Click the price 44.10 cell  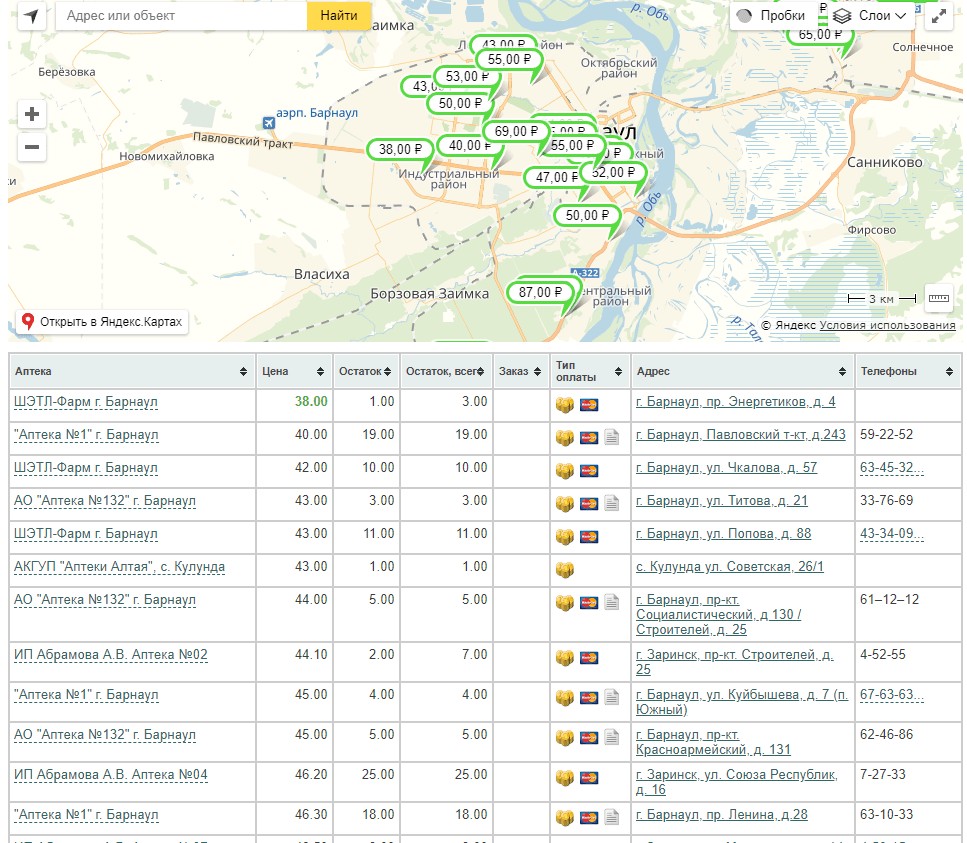[311, 654]
